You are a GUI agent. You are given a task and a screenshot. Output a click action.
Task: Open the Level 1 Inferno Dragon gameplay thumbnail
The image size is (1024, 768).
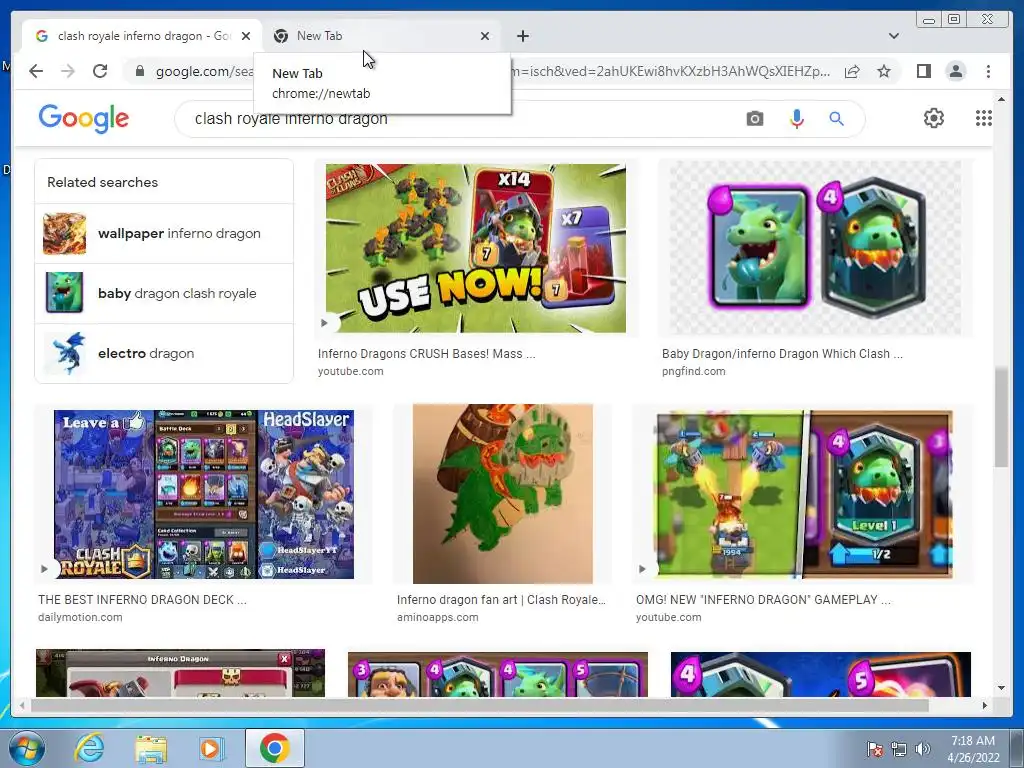[x=804, y=494]
